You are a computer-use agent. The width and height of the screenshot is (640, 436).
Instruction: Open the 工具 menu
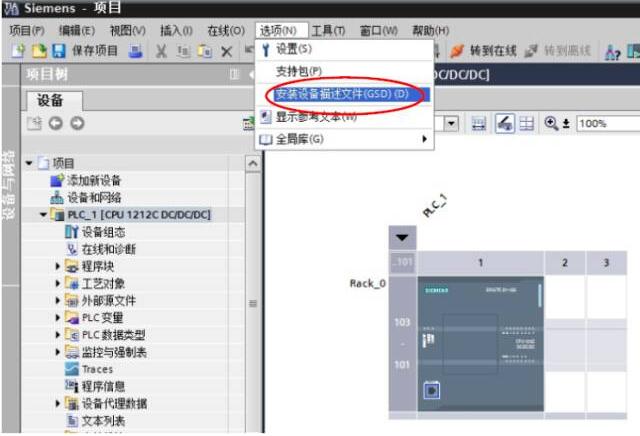(x=328, y=30)
